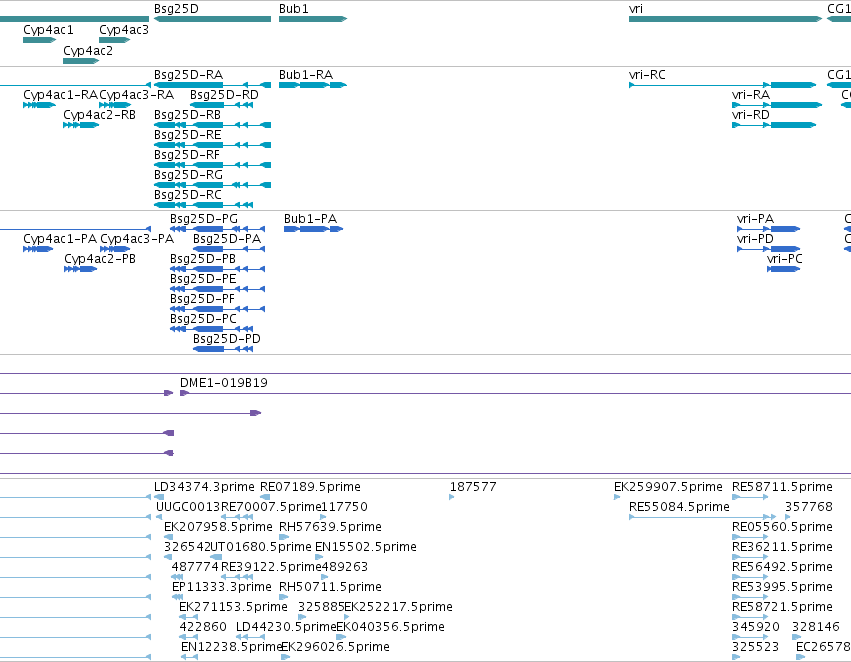The height and width of the screenshot is (662, 851).
Task: Click EST RE07189.5prime
Action: [265, 497]
